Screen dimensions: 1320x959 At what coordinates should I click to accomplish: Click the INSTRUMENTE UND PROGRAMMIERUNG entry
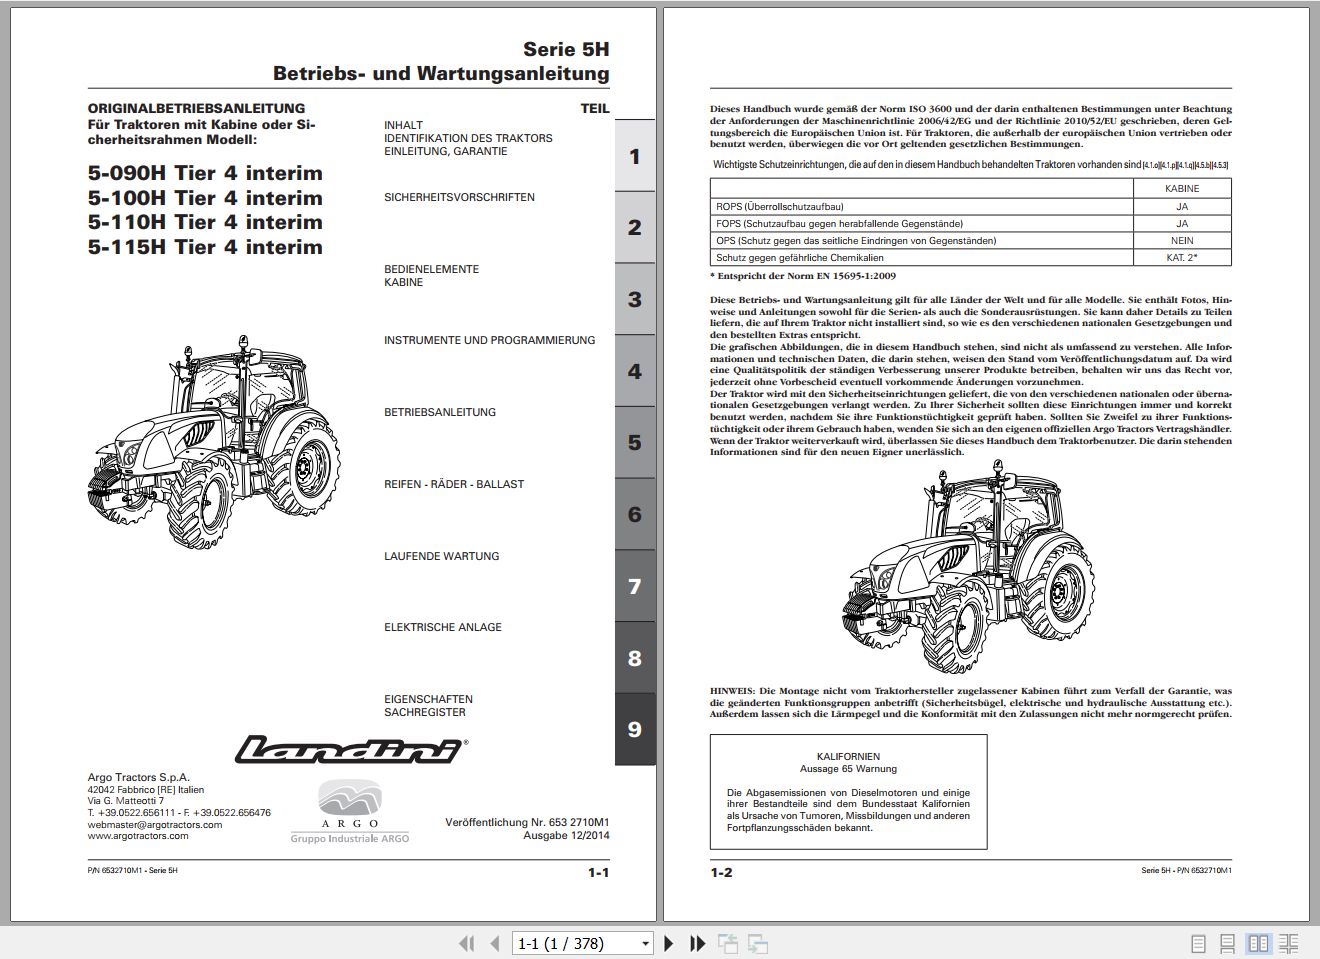489,341
